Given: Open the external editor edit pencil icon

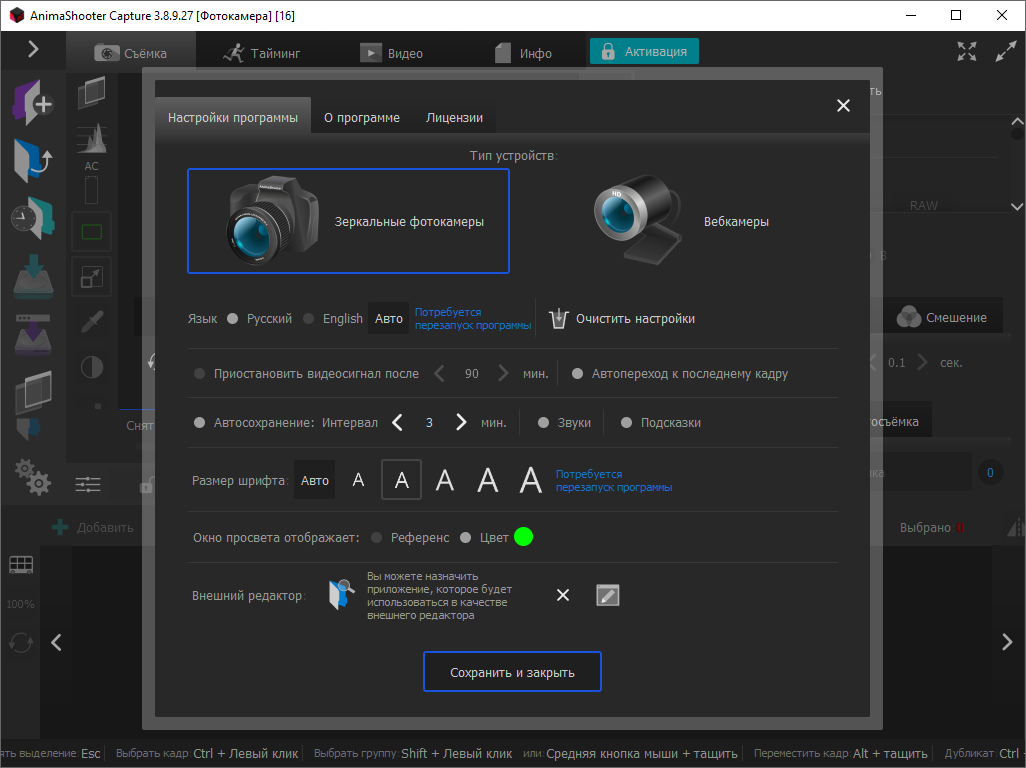Looking at the screenshot, I should (608, 595).
